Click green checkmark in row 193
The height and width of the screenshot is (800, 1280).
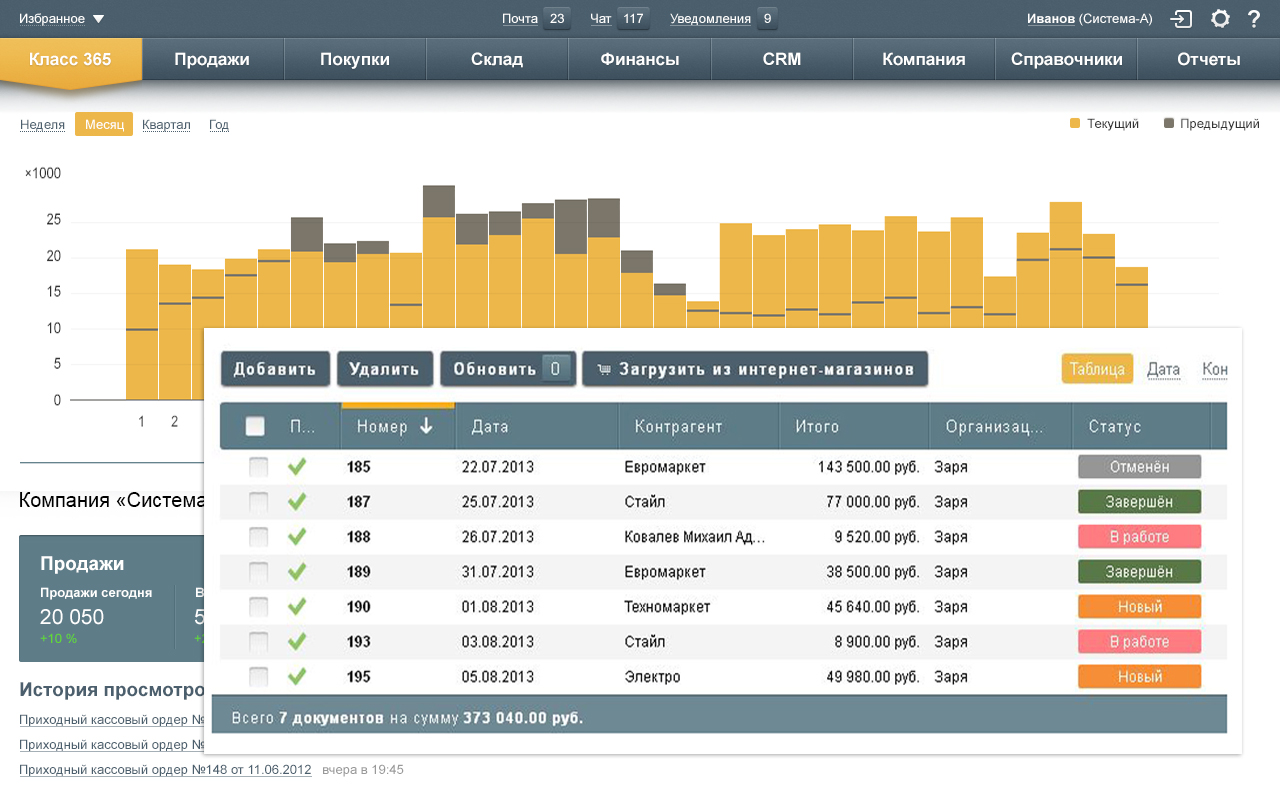tap(297, 642)
